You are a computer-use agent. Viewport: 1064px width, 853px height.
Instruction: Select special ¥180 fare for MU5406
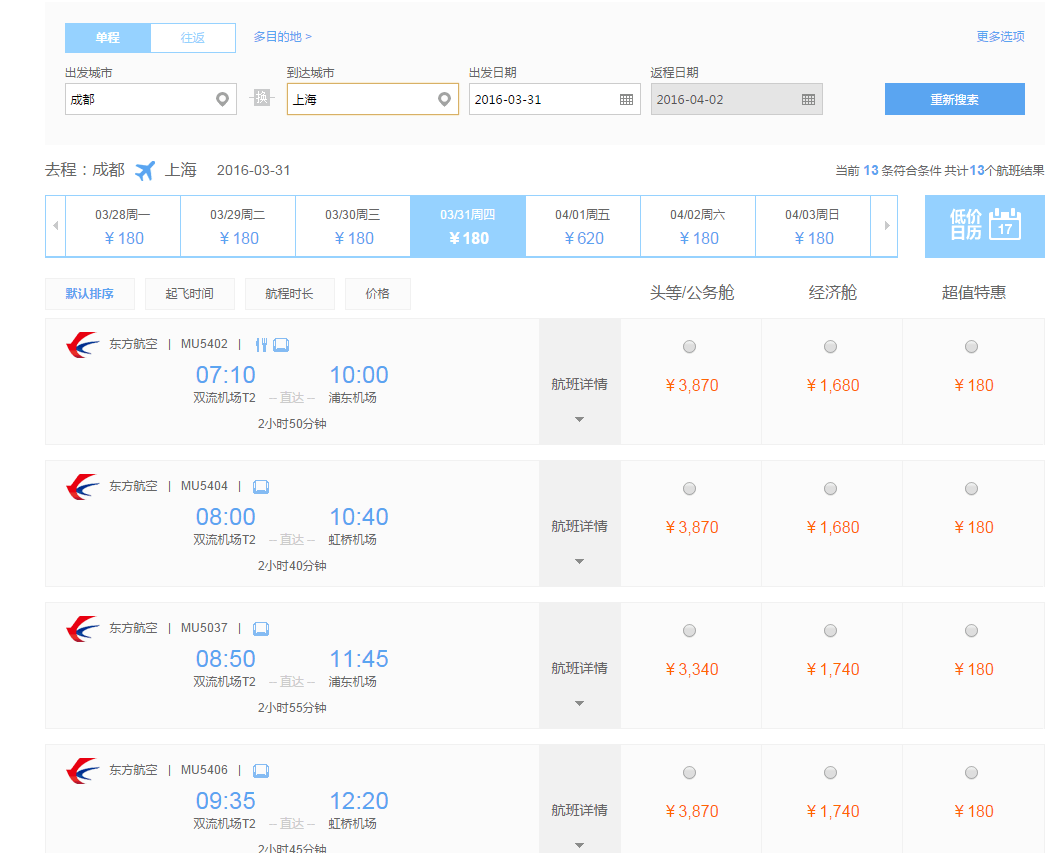[x=972, y=772]
